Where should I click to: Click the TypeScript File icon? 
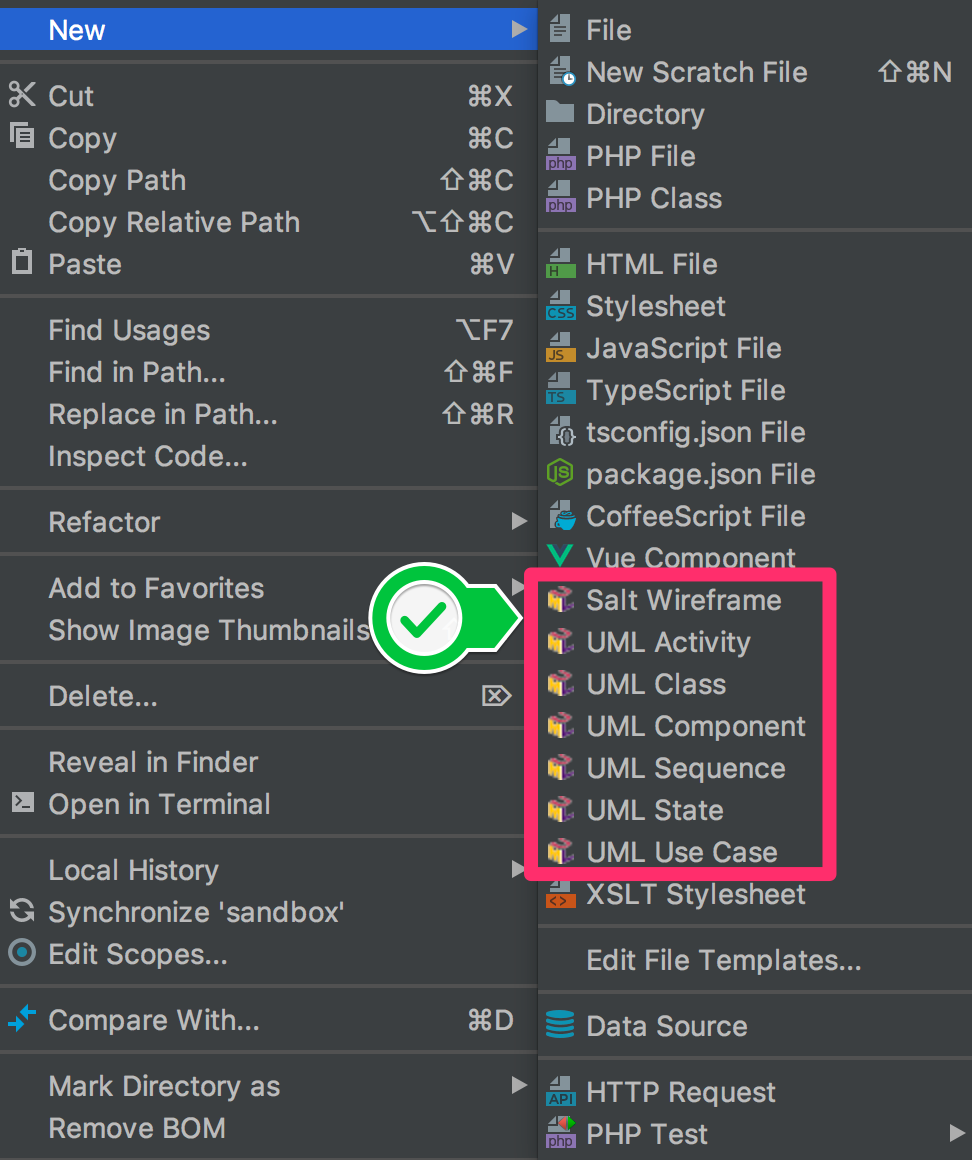point(561,390)
